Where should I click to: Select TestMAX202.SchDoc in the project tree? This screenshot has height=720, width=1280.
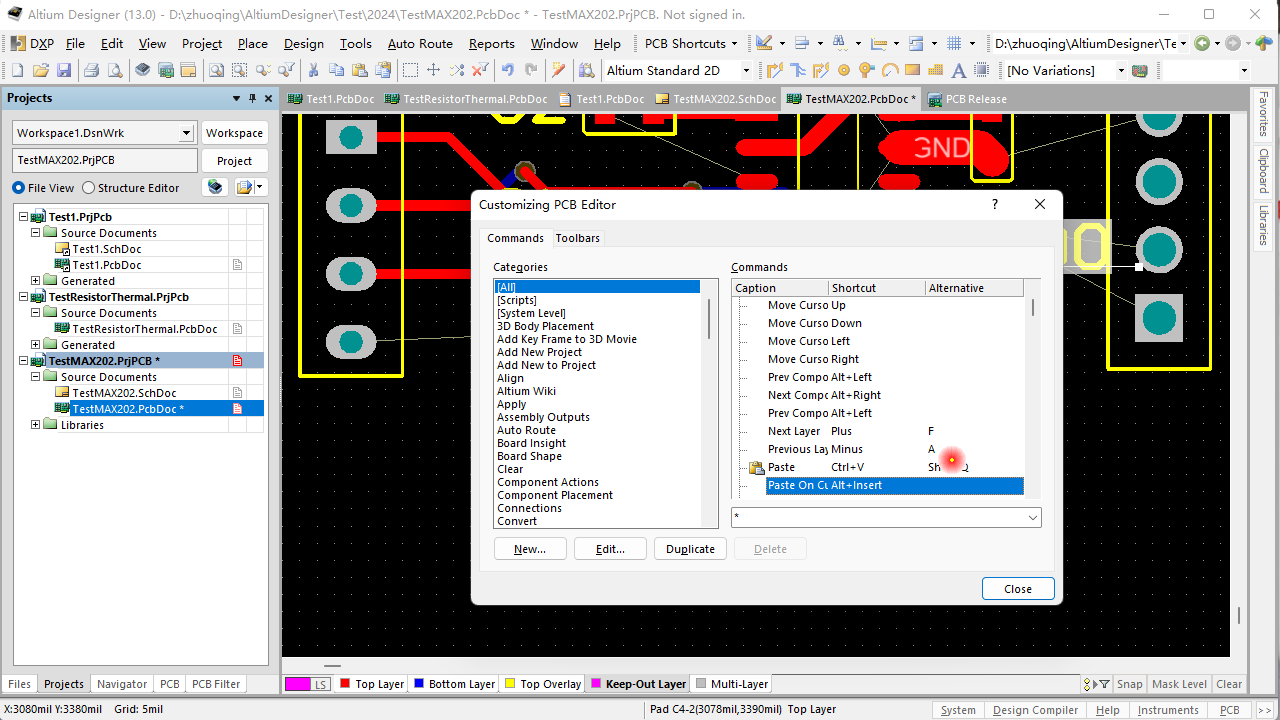(124, 393)
